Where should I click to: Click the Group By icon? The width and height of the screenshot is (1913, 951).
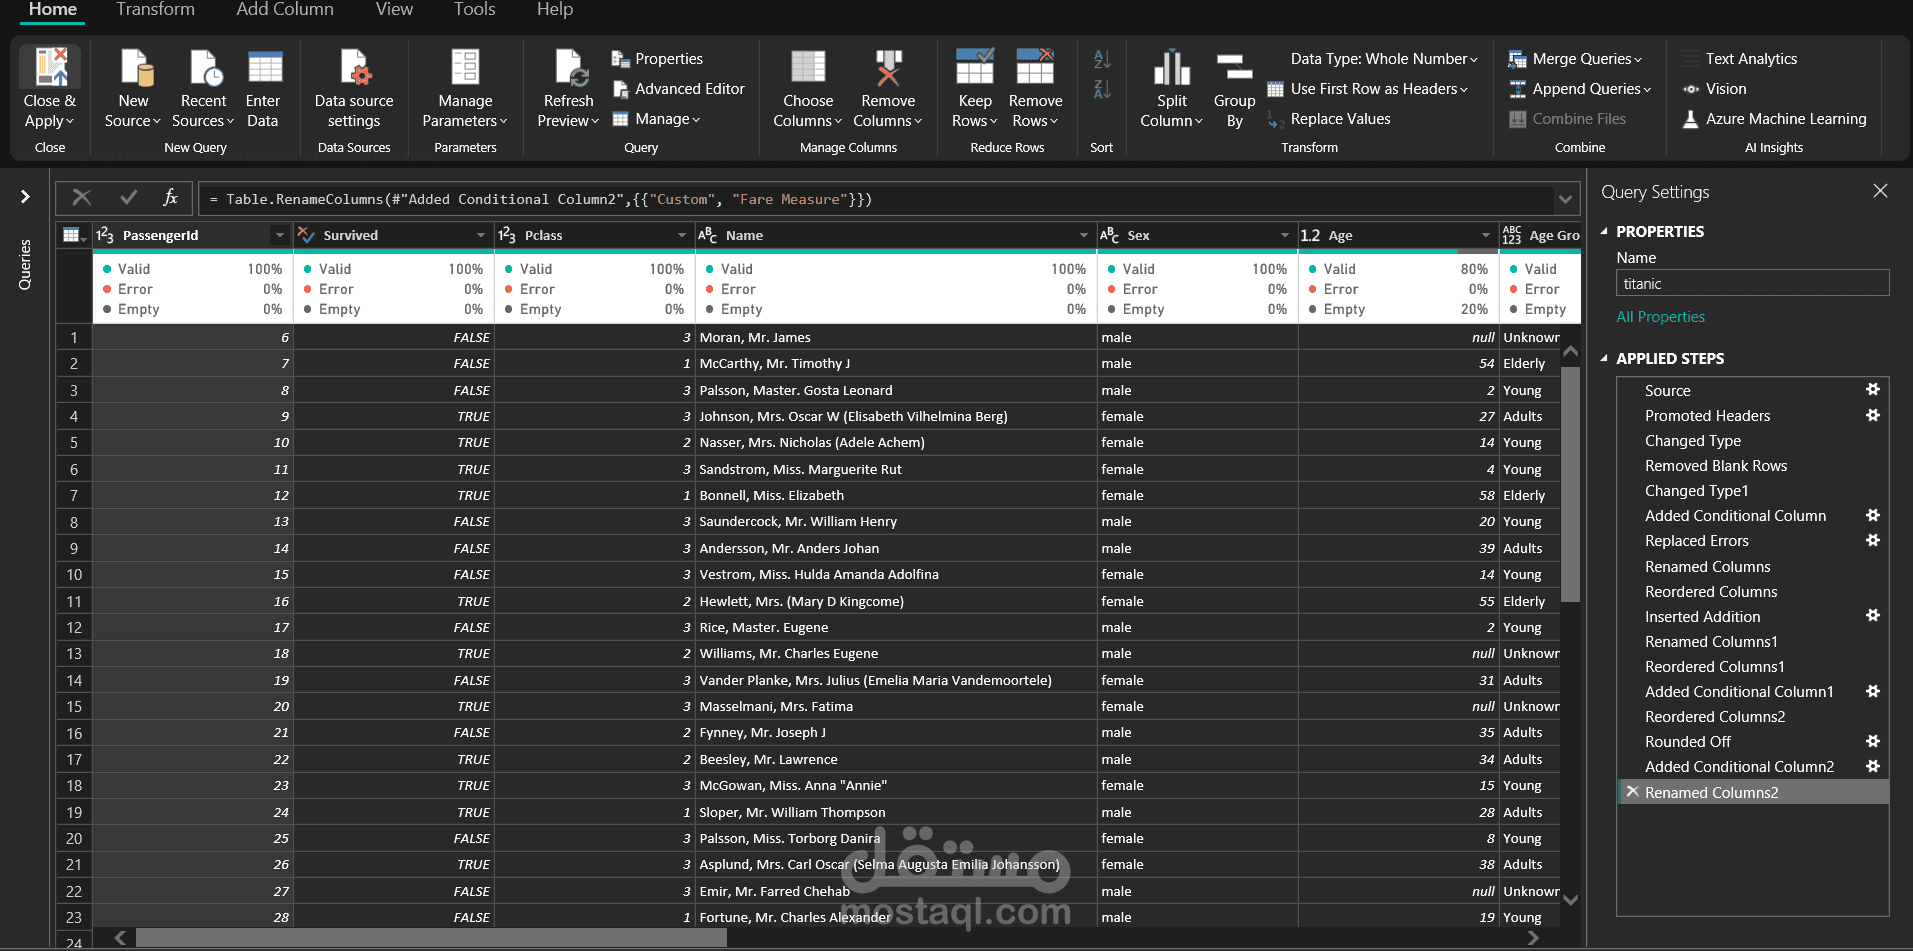[x=1234, y=68]
